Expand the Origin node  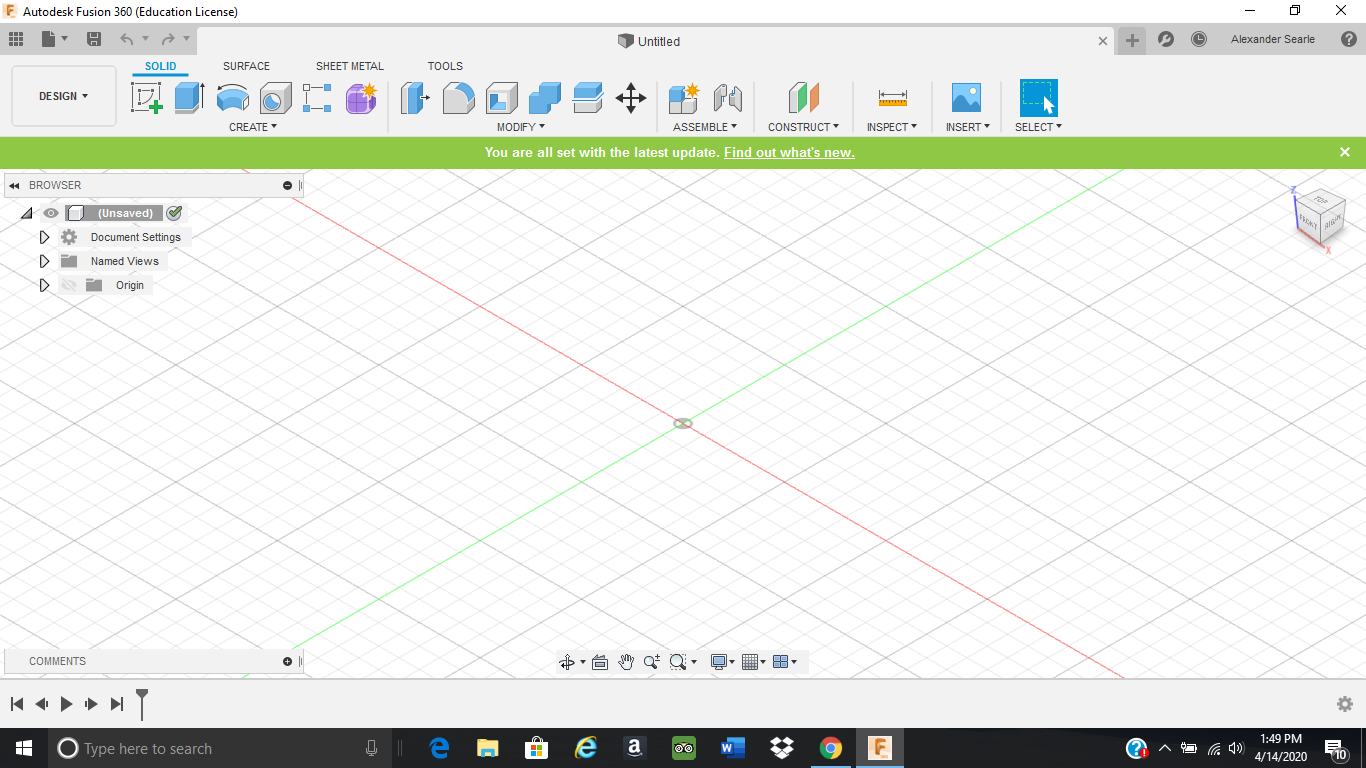click(44, 285)
